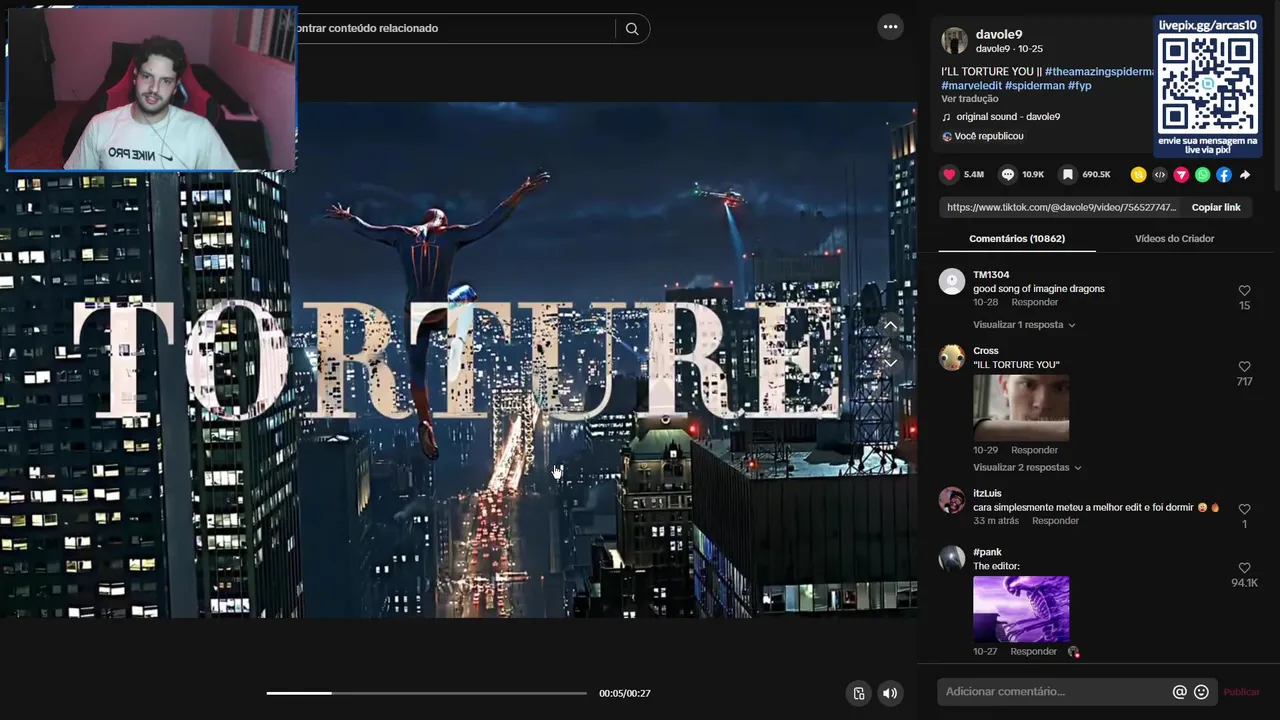Open the #spiderman hashtag
1280x720 pixels.
coord(1034,86)
